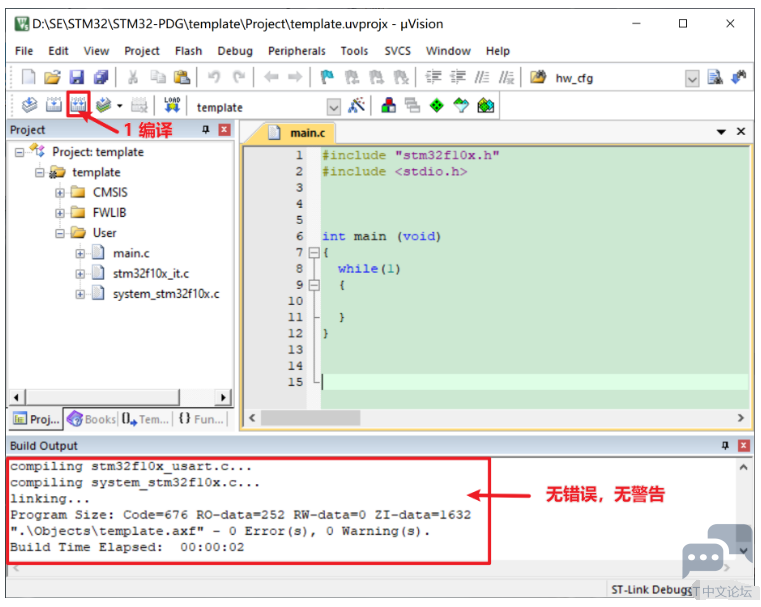The width and height of the screenshot is (761, 607).
Task: Expand system_stm32f10x.c in the tree
Action: click(x=80, y=295)
